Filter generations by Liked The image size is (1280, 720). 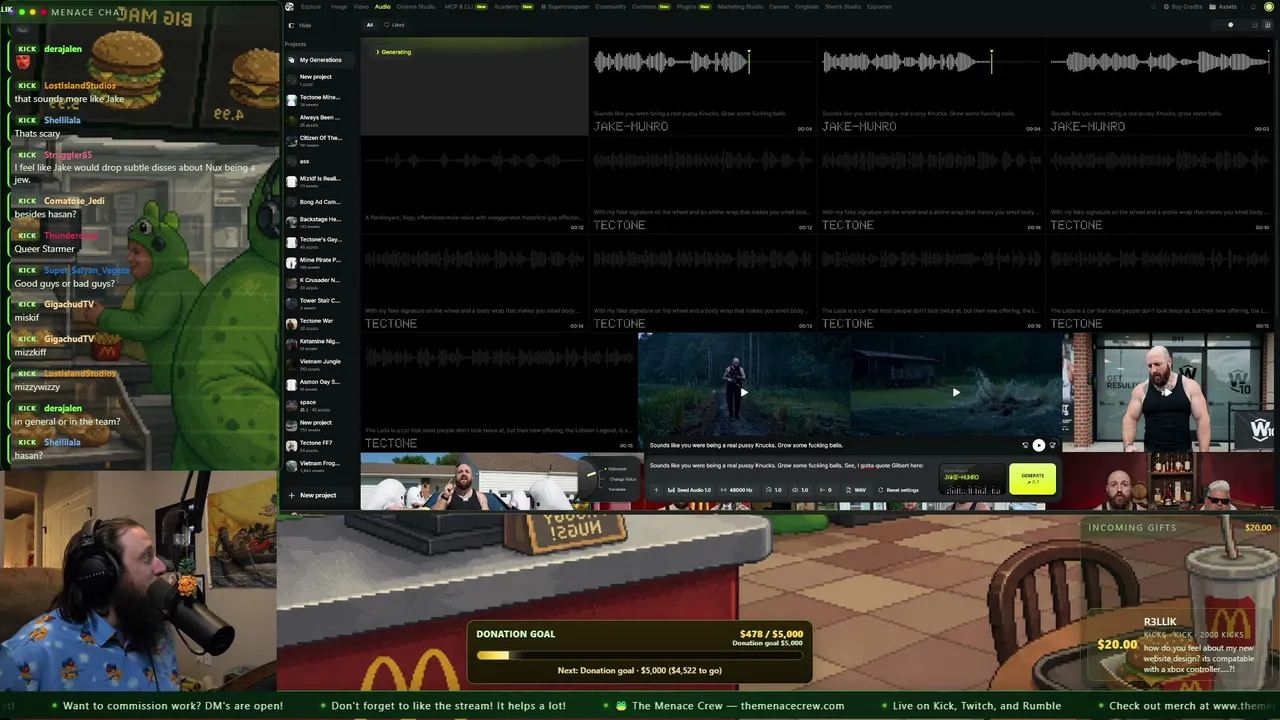(x=395, y=25)
